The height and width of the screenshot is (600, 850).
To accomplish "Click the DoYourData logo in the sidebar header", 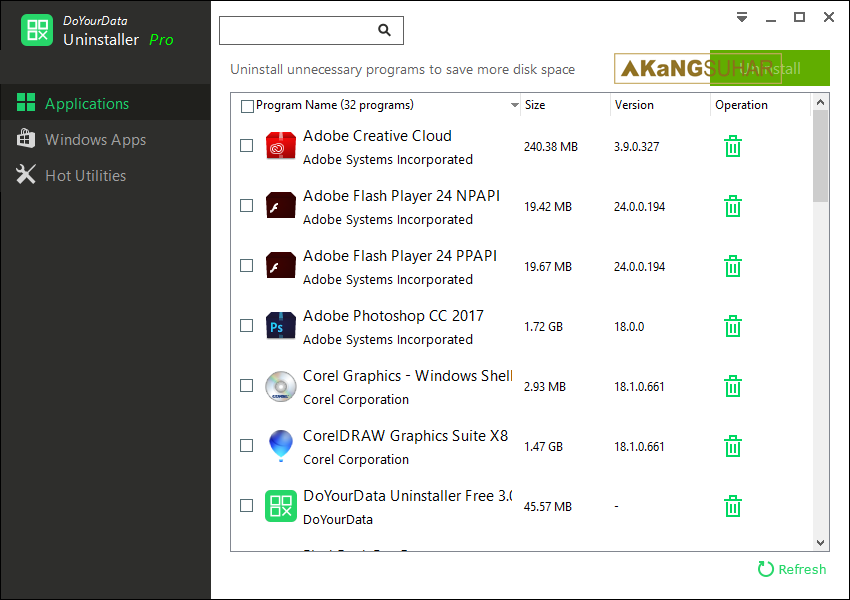I will click(37, 30).
